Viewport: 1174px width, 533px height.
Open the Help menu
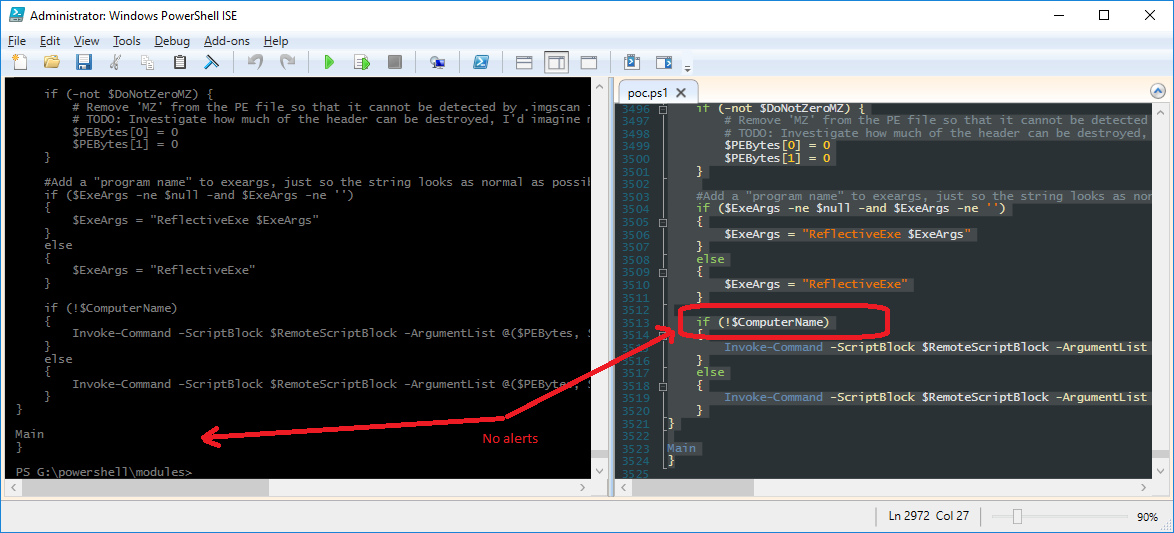[276, 41]
